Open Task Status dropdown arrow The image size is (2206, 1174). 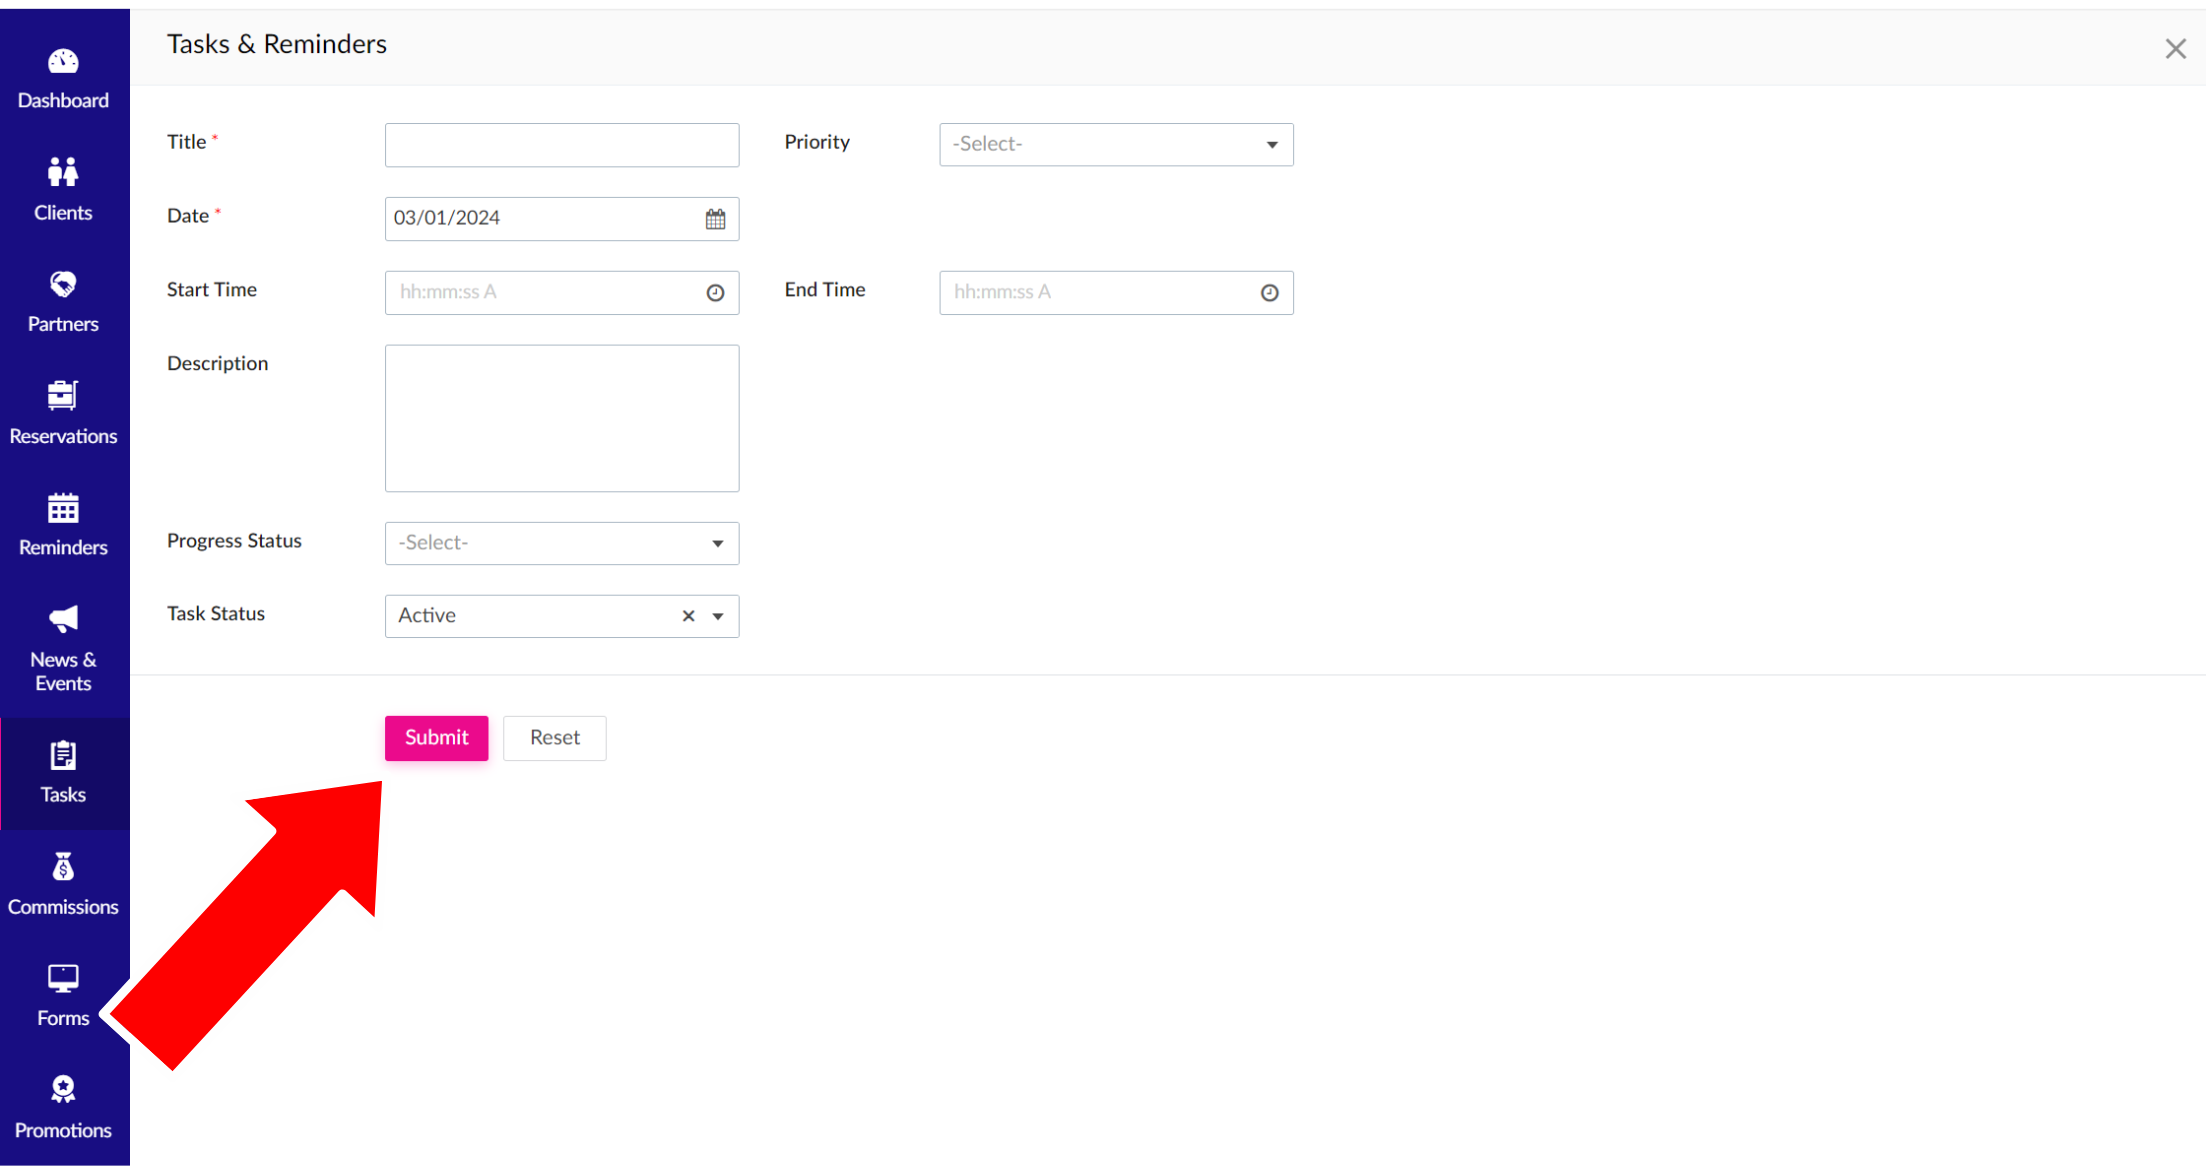click(x=717, y=617)
